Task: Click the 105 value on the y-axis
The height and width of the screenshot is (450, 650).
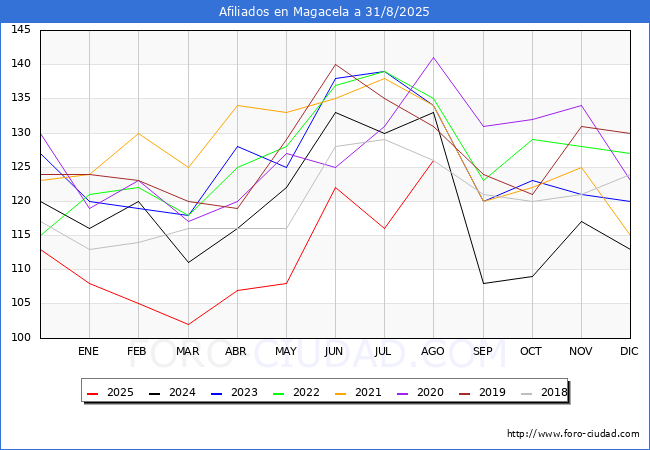Action: tap(21, 303)
